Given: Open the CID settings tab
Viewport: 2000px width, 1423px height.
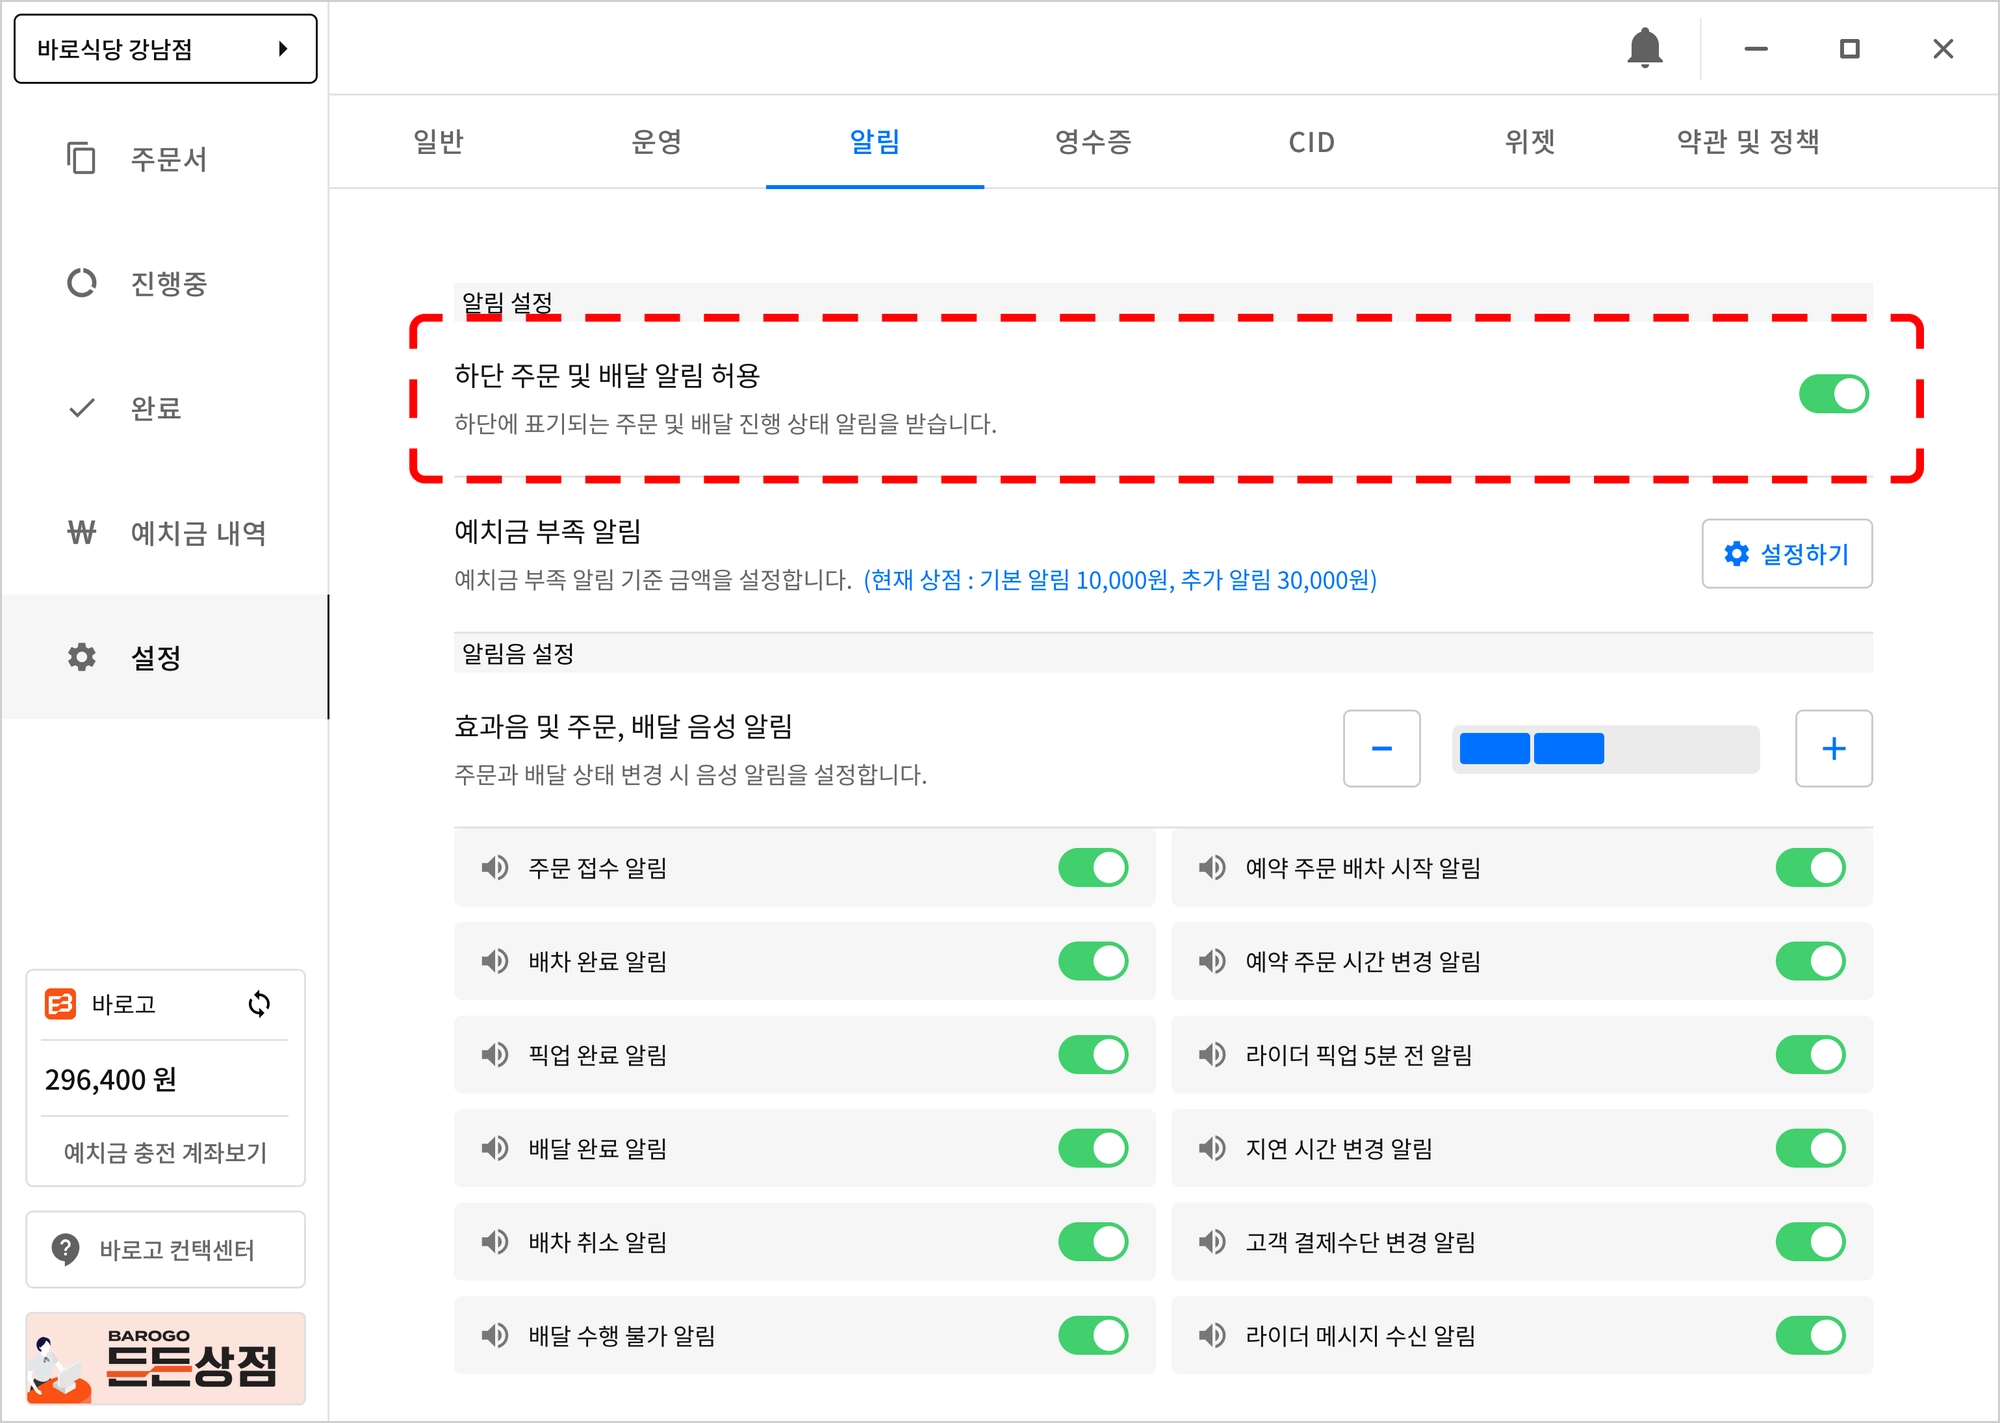Looking at the screenshot, I should 1311,142.
